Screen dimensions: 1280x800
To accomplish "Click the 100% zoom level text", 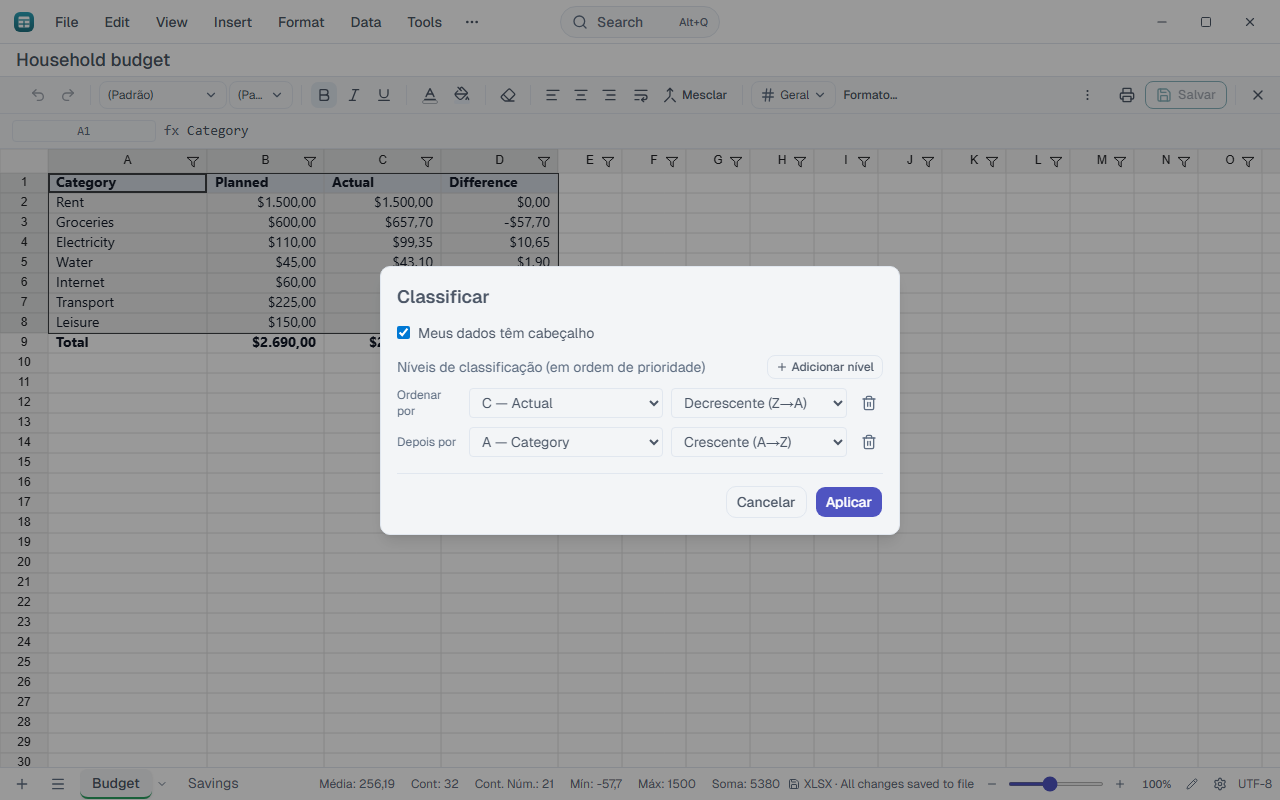I will [x=1157, y=784].
